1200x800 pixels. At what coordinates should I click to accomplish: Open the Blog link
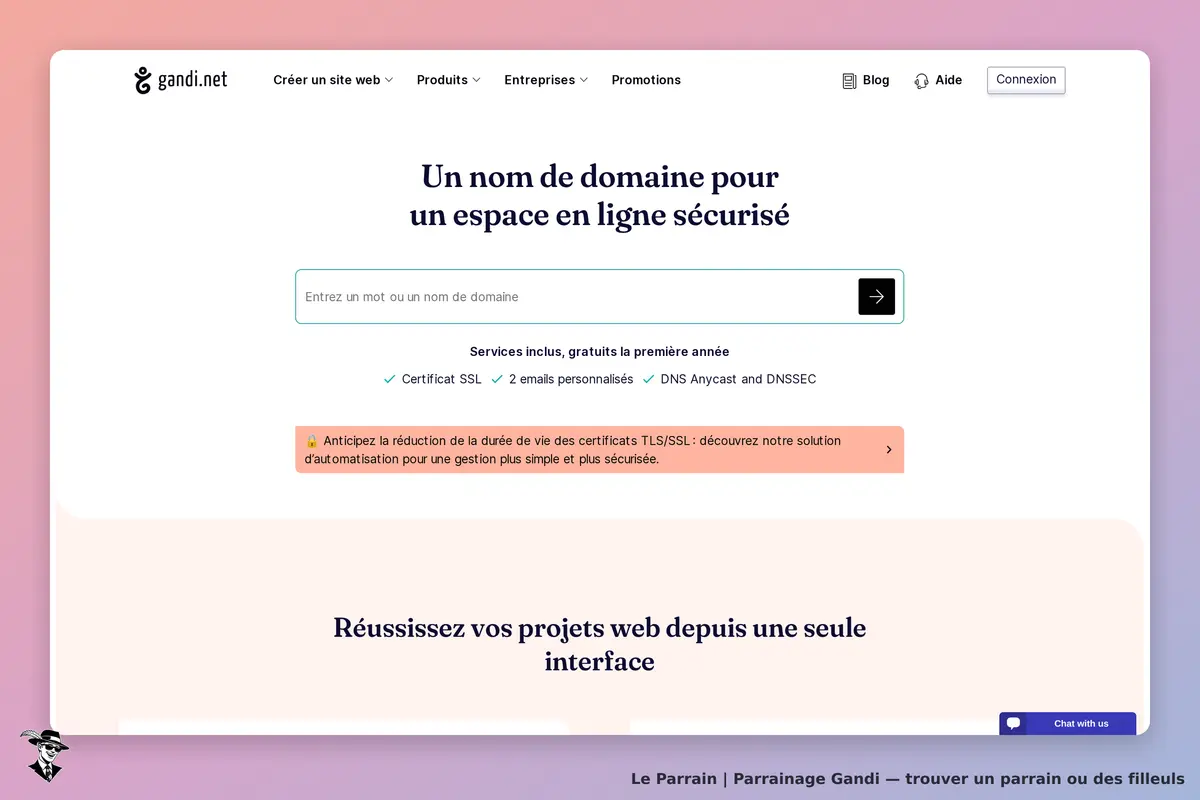pyautogui.click(x=866, y=80)
